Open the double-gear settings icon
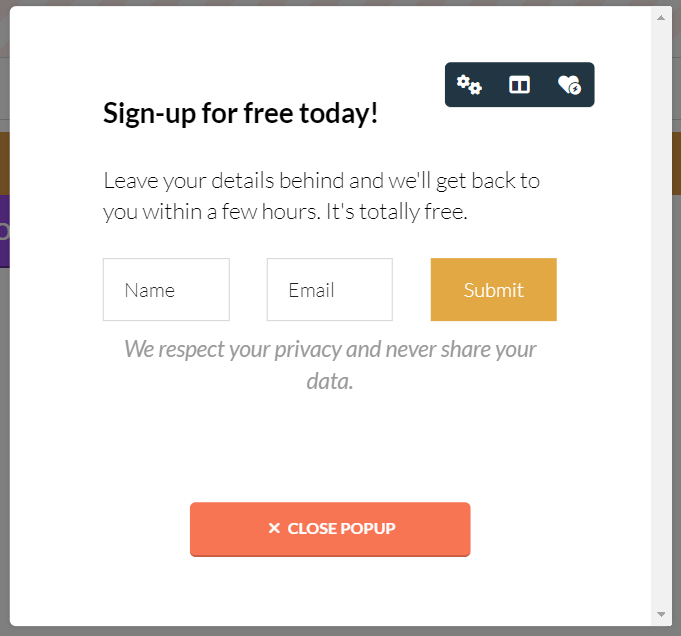 [x=469, y=85]
